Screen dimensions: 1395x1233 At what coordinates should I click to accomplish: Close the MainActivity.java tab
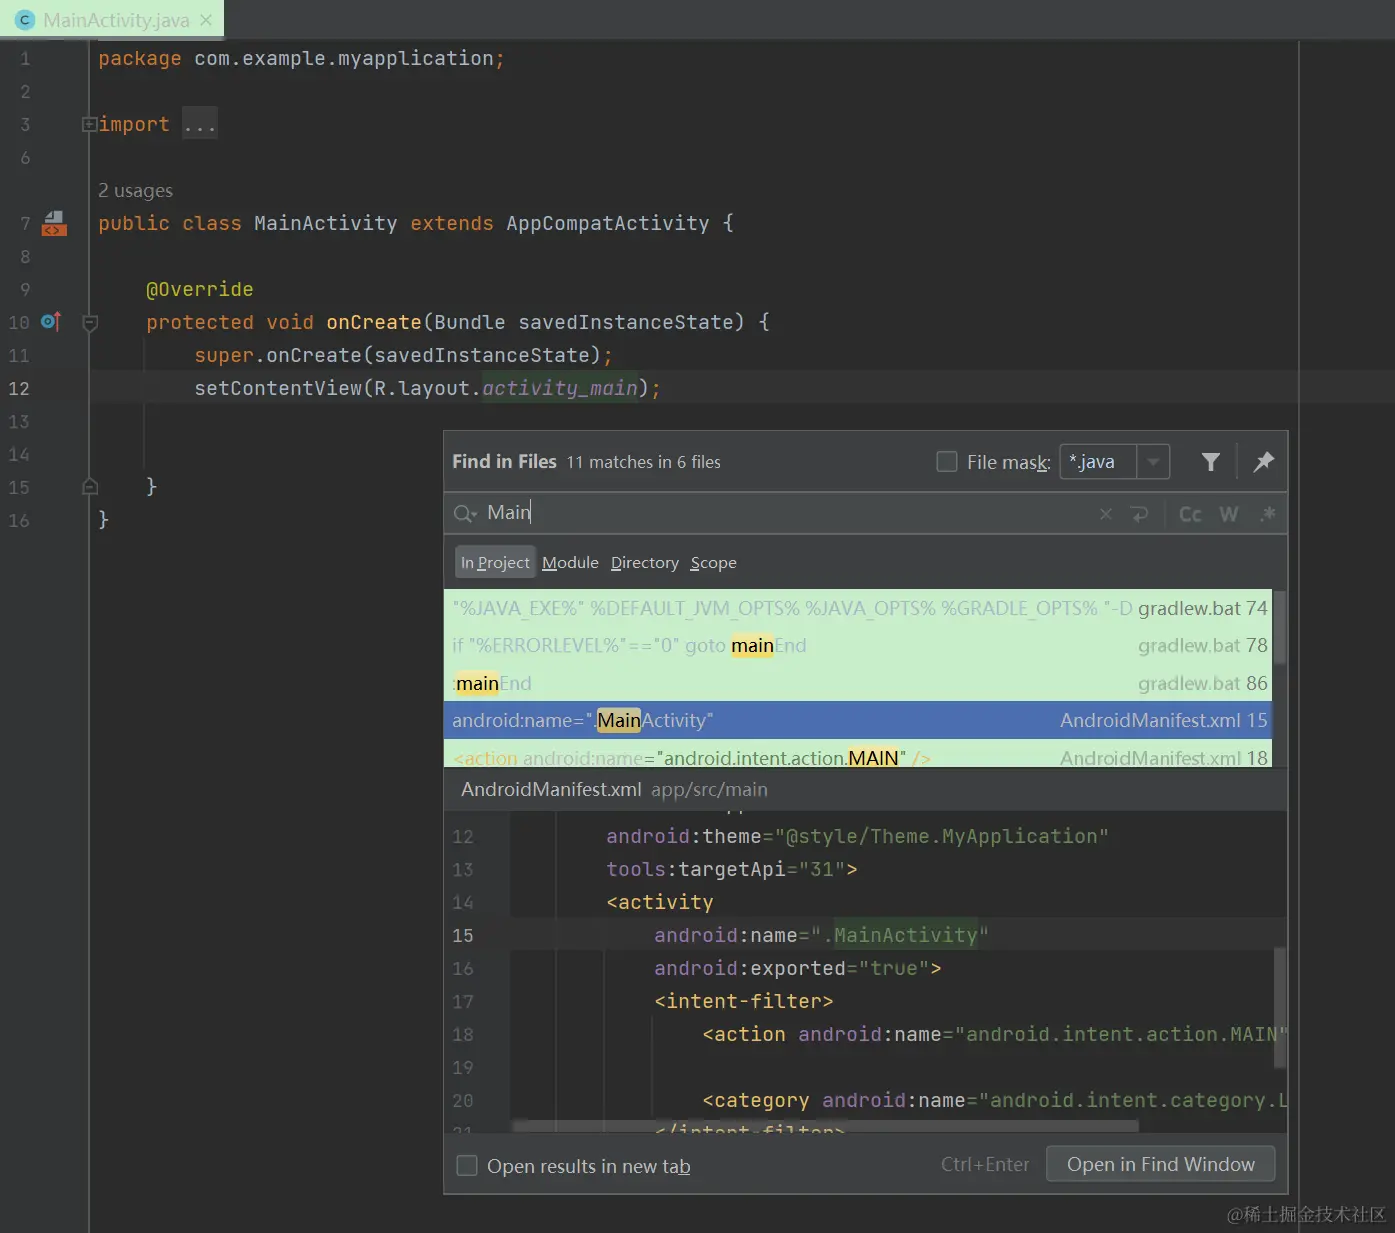[206, 20]
